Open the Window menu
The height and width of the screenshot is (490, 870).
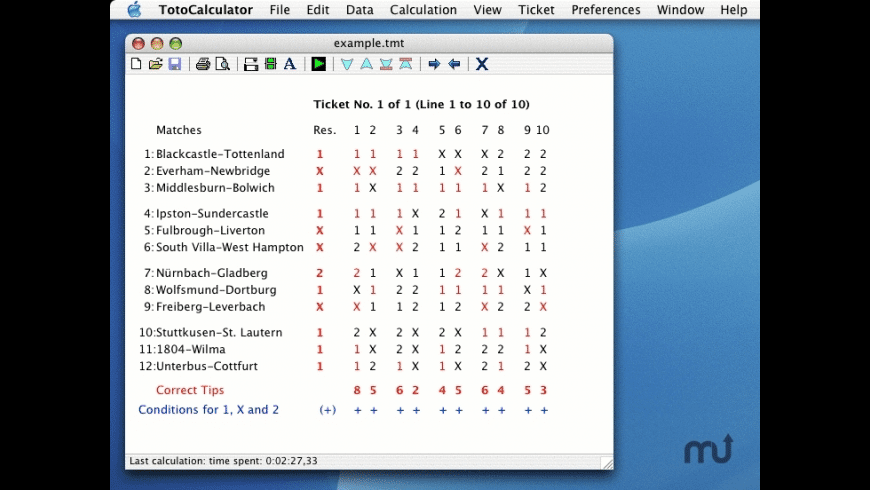(680, 9)
